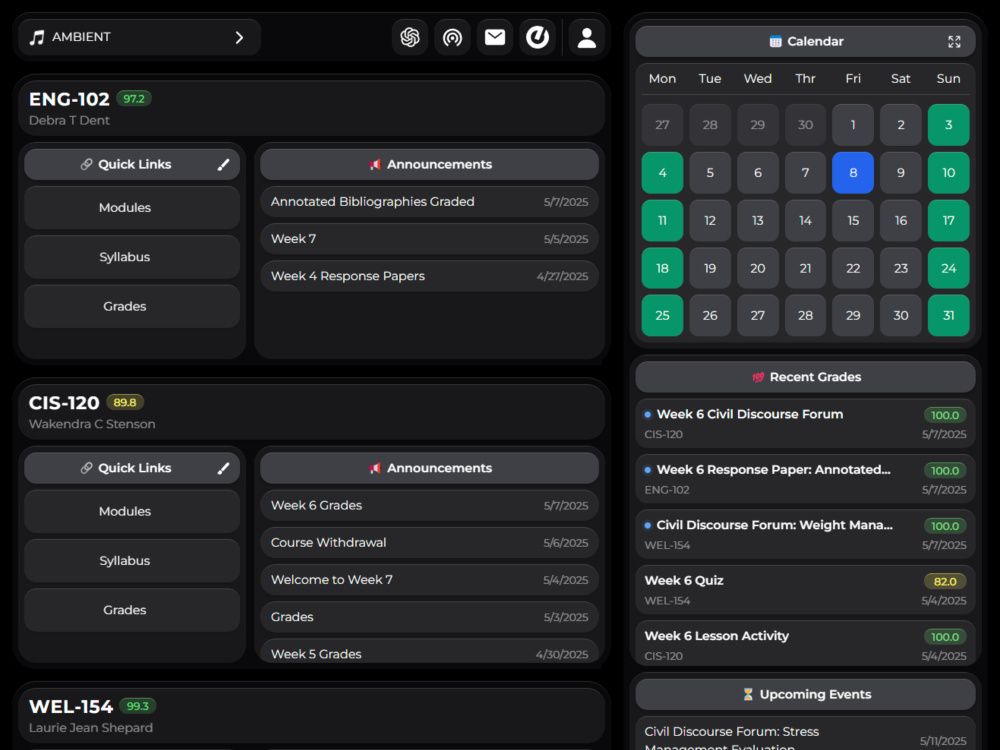Open Week 6 Grades announcement
Viewport: 1000px width, 750px height.
pyautogui.click(x=429, y=505)
